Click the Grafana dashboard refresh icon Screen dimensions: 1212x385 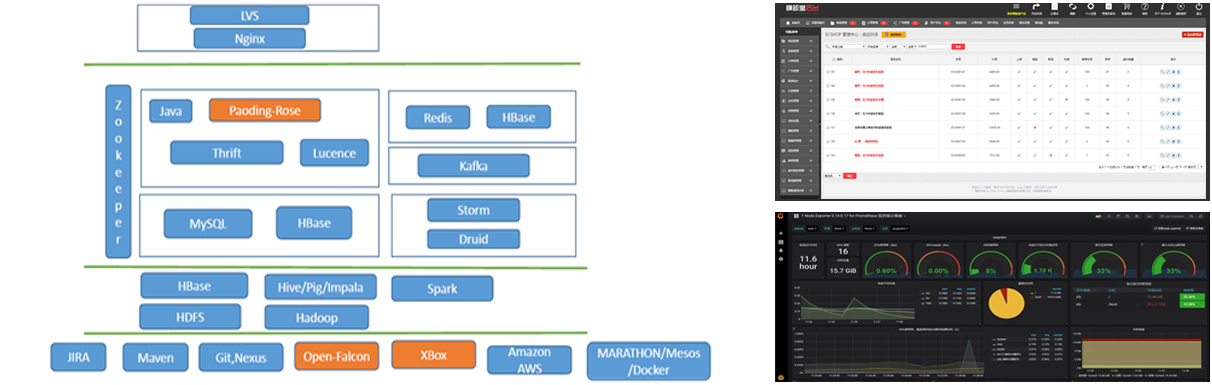[1200, 216]
